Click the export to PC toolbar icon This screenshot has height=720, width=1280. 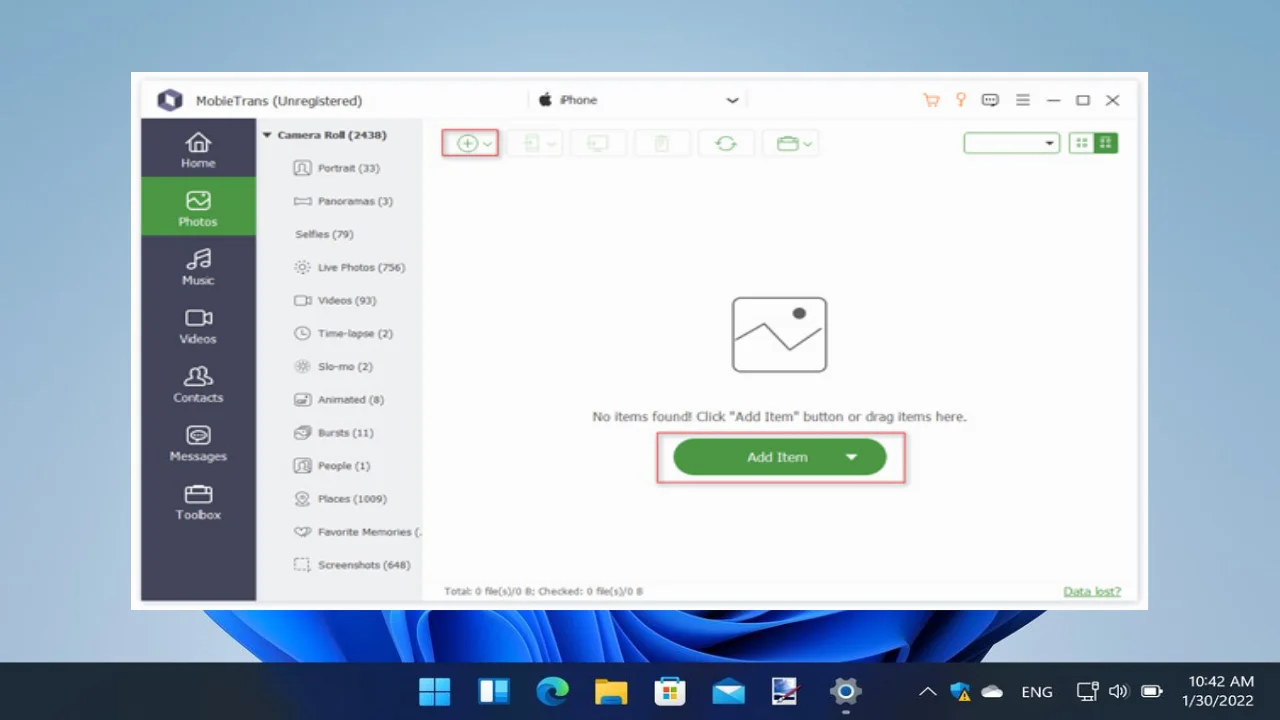pyautogui.click(x=598, y=143)
